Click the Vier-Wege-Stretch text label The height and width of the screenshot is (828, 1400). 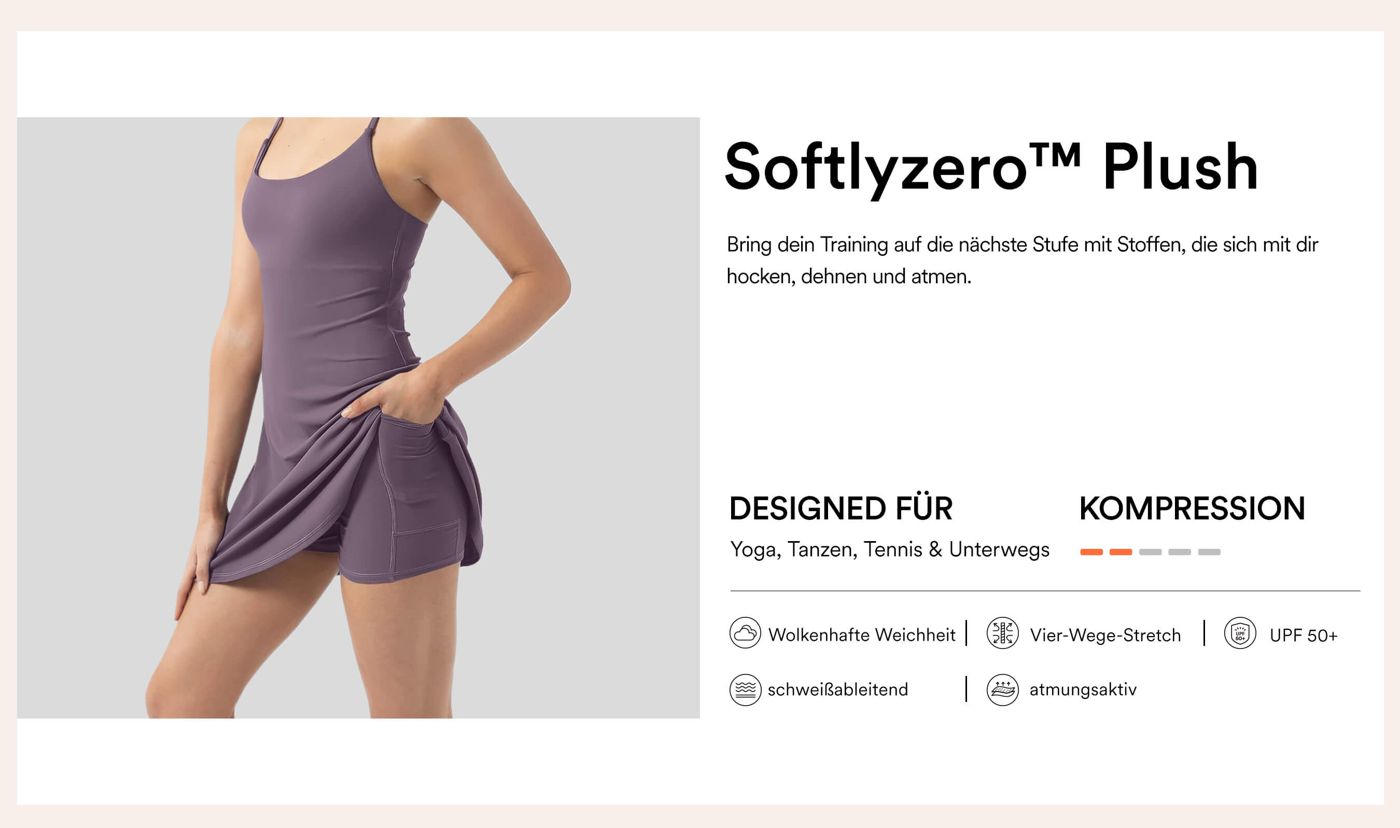coord(1105,635)
